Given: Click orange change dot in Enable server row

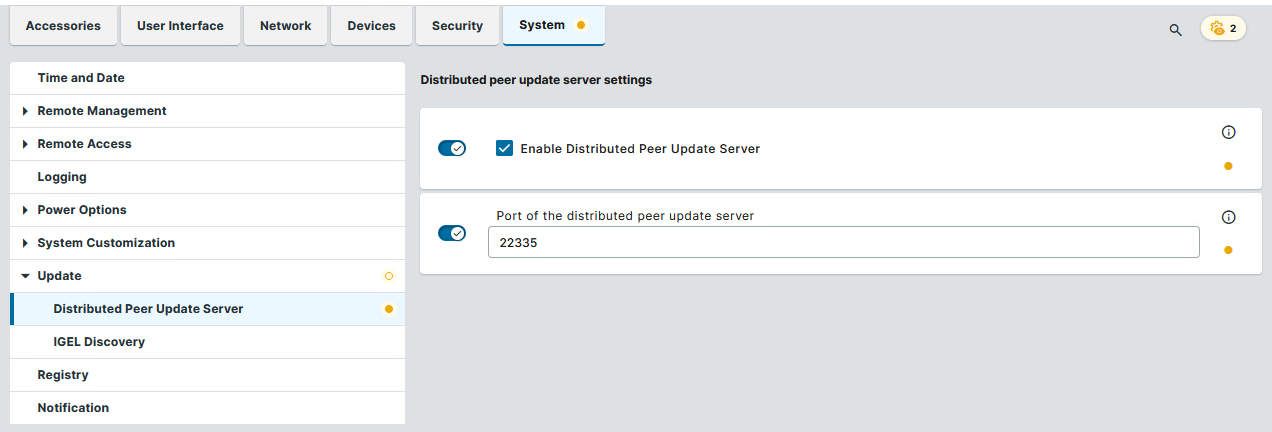Looking at the screenshot, I should coord(1228,166).
